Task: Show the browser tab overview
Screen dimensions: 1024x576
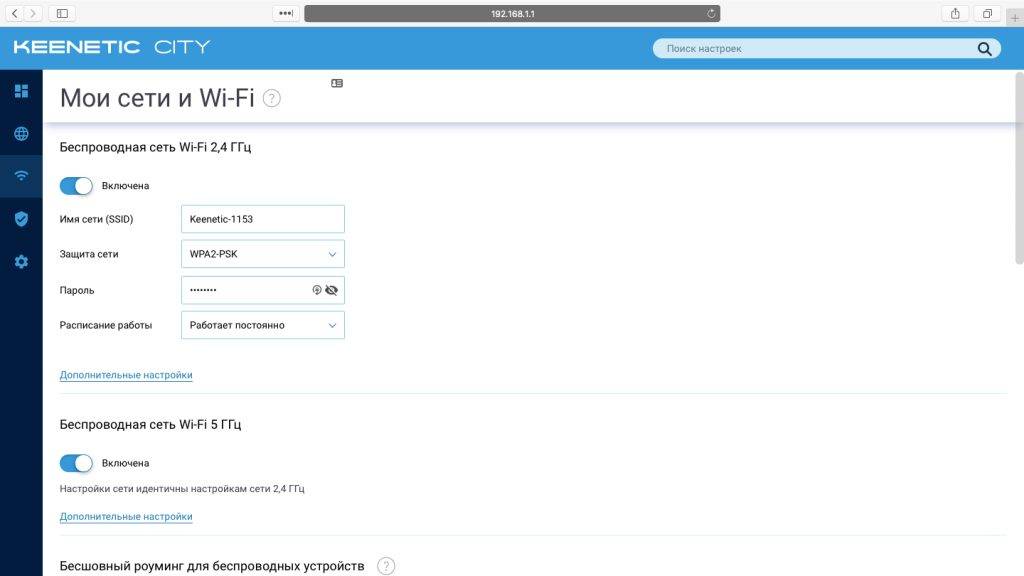Action: 987,13
